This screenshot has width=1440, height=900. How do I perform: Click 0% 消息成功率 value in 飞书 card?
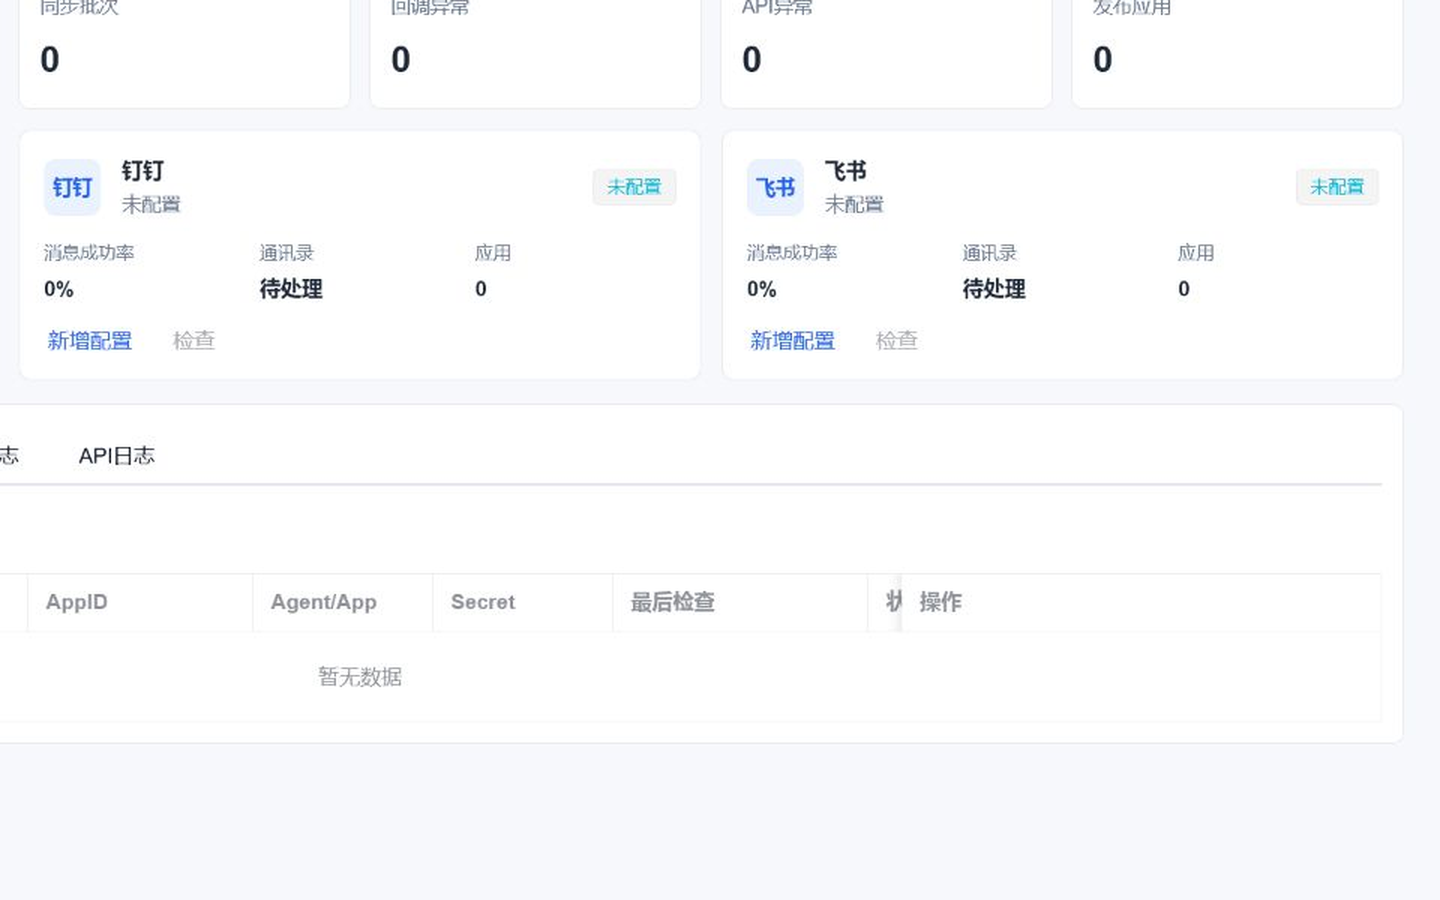coord(762,289)
